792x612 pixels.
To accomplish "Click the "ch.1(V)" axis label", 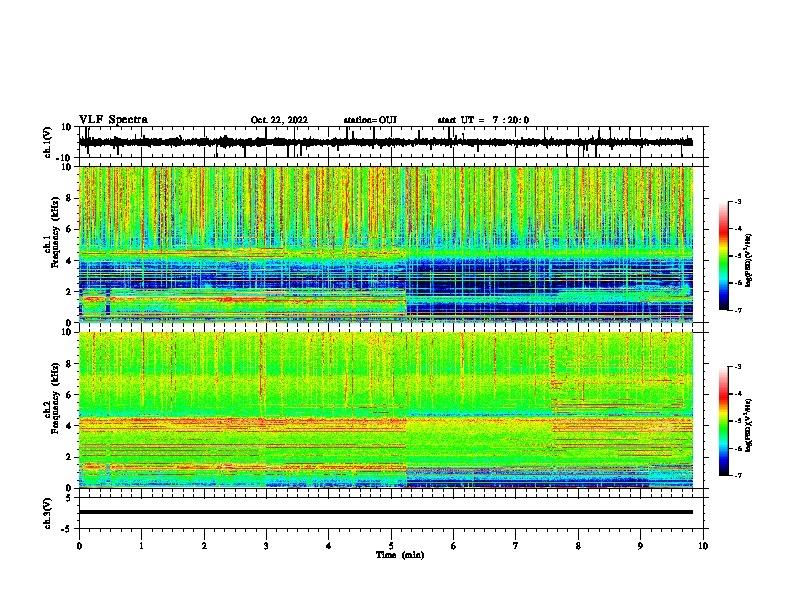I will tap(48, 142).
